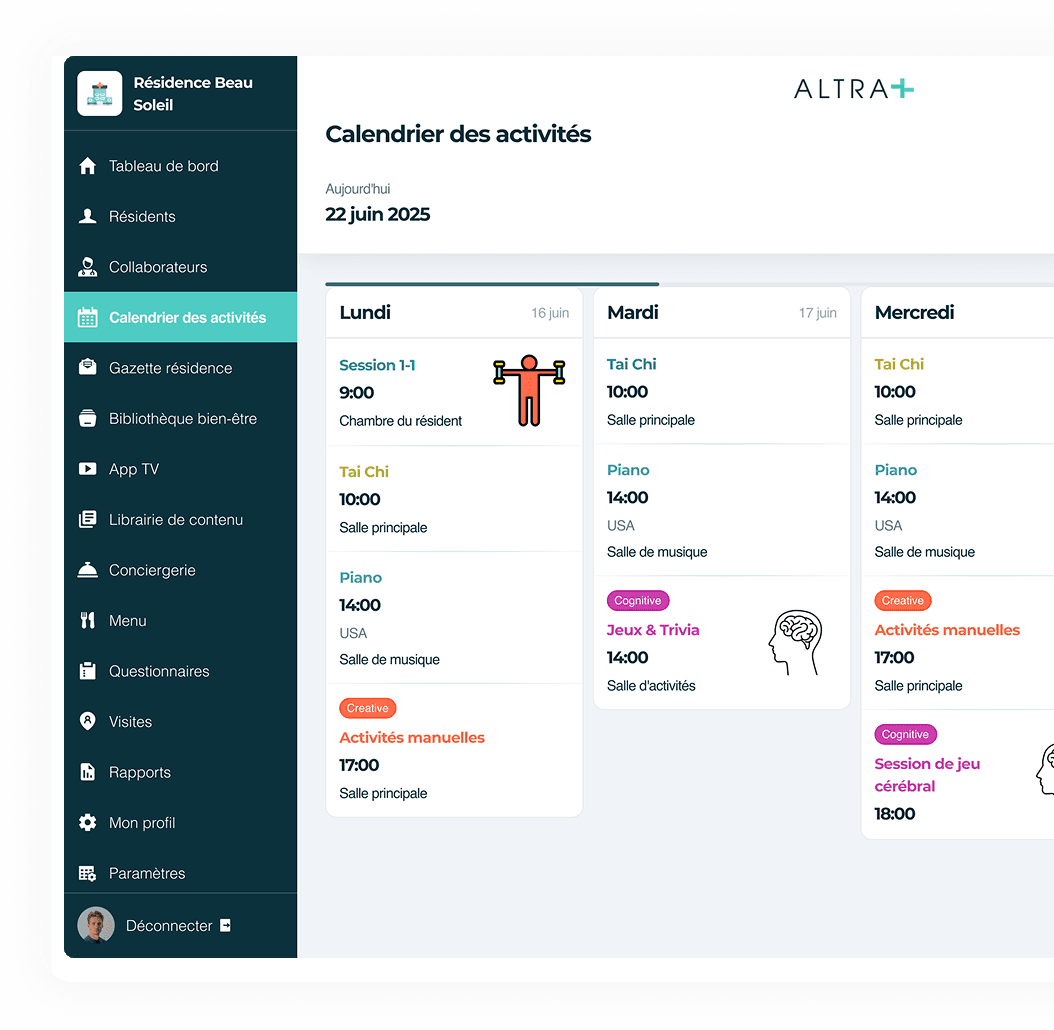Click the Tableau de bord home icon
Image resolution: width=1054 pixels, height=1030 pixels.
(x=88, y=166)
